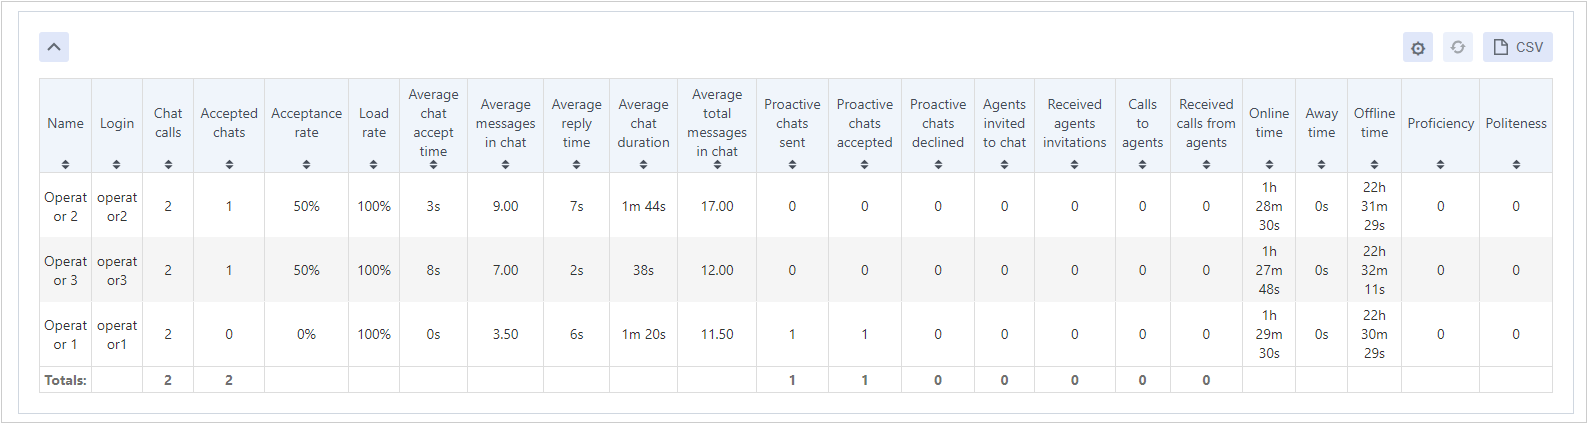
Task: Click the 1h 27m 48s online time
Action: tap(1269, 270)
